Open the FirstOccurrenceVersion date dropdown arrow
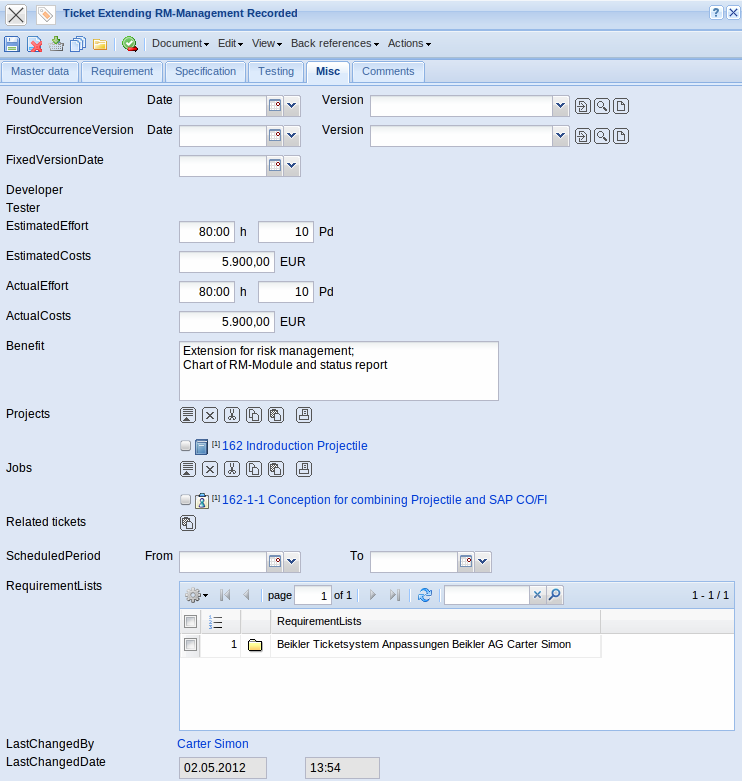Image resolution: width=742 pixels, height=781 pixels. coord(292,136)
